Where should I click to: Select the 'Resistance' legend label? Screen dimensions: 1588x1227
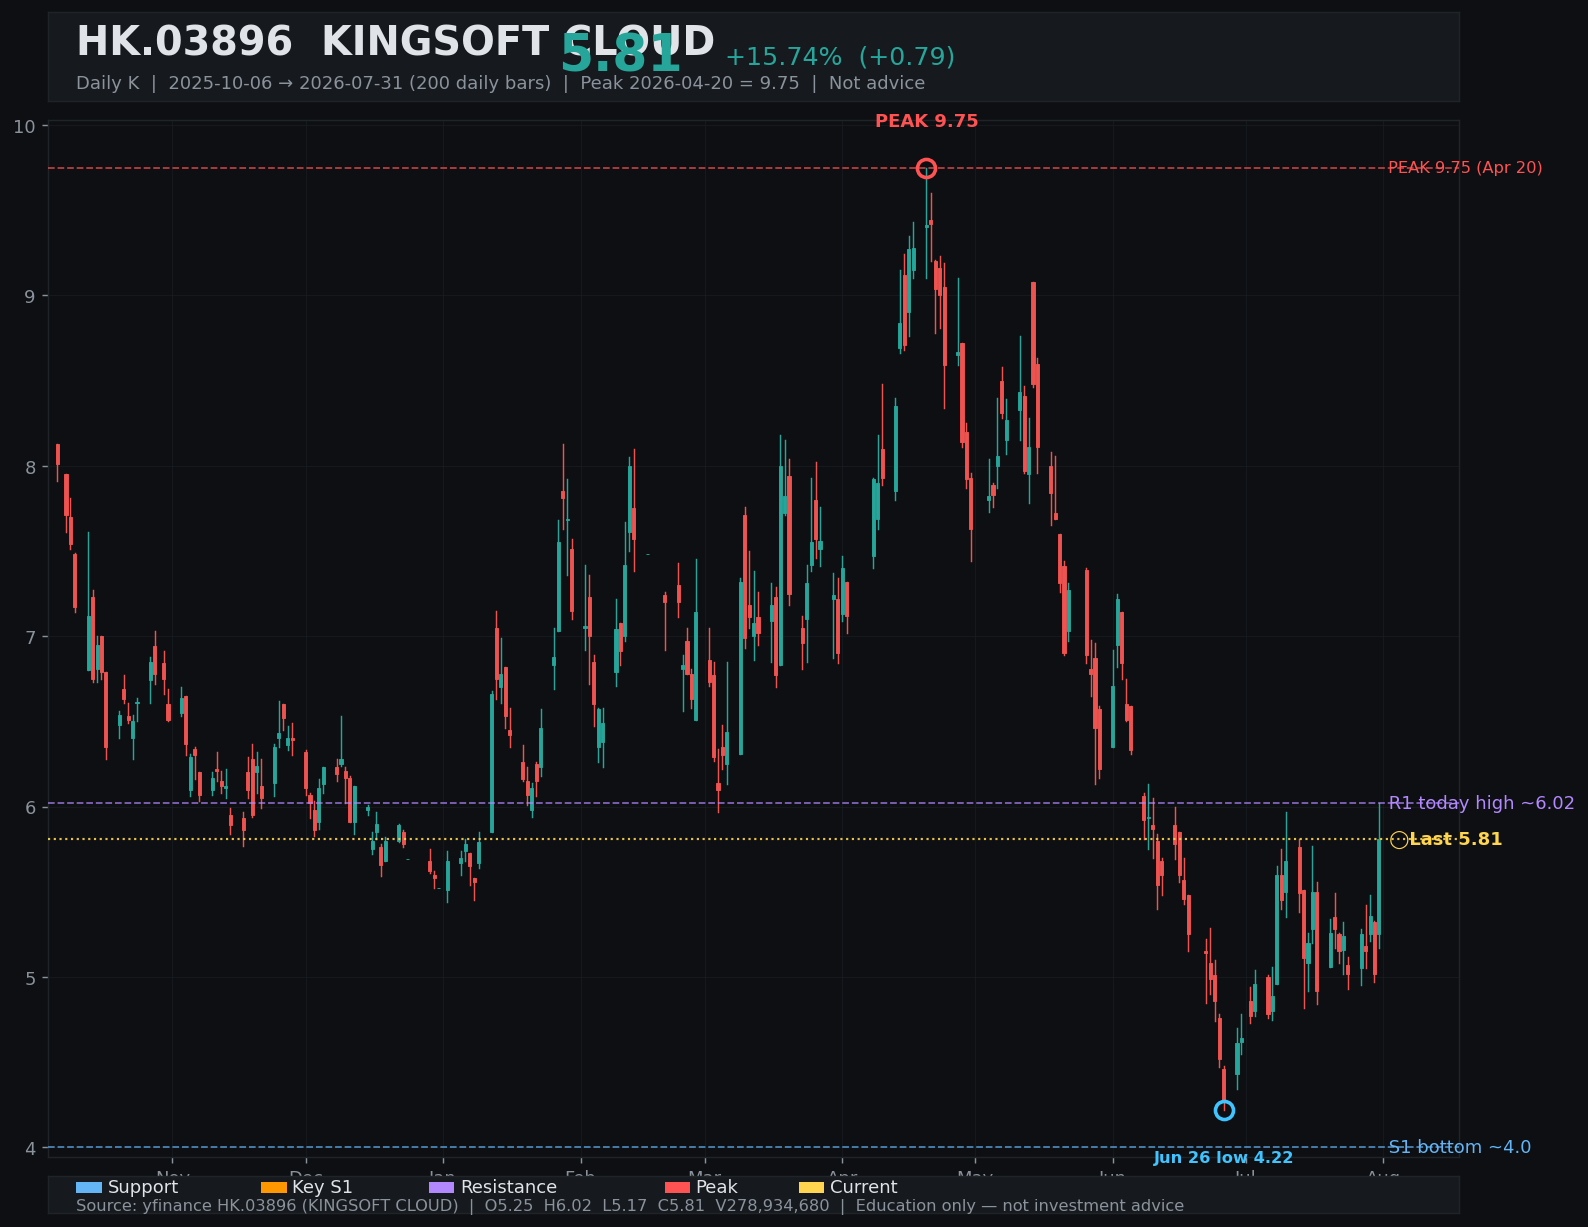click(x=509, y=1187)
